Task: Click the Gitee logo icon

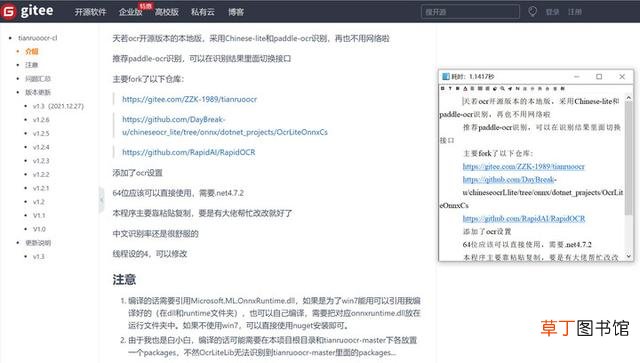Action: 9,11
